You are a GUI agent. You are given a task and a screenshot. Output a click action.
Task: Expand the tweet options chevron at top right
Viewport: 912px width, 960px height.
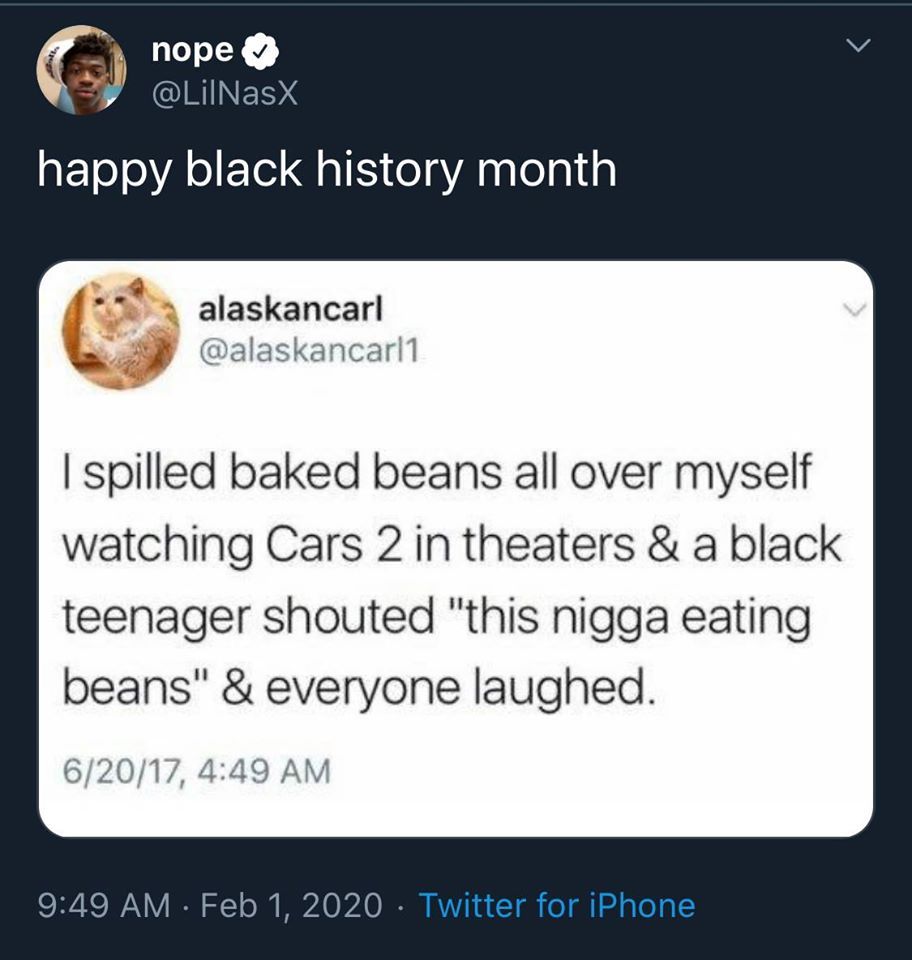point(858,47)
